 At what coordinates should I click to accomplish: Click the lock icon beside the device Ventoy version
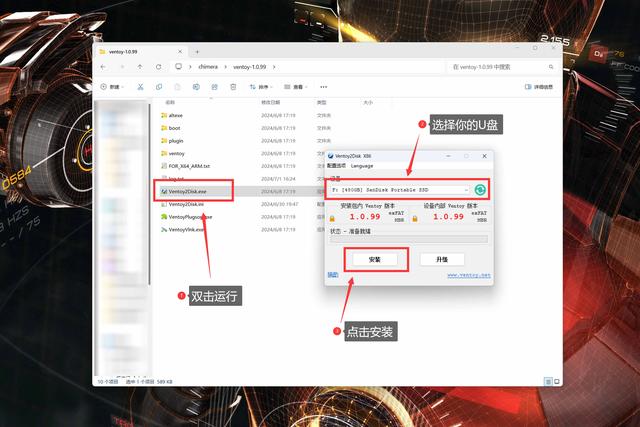[x=415, y=219]
